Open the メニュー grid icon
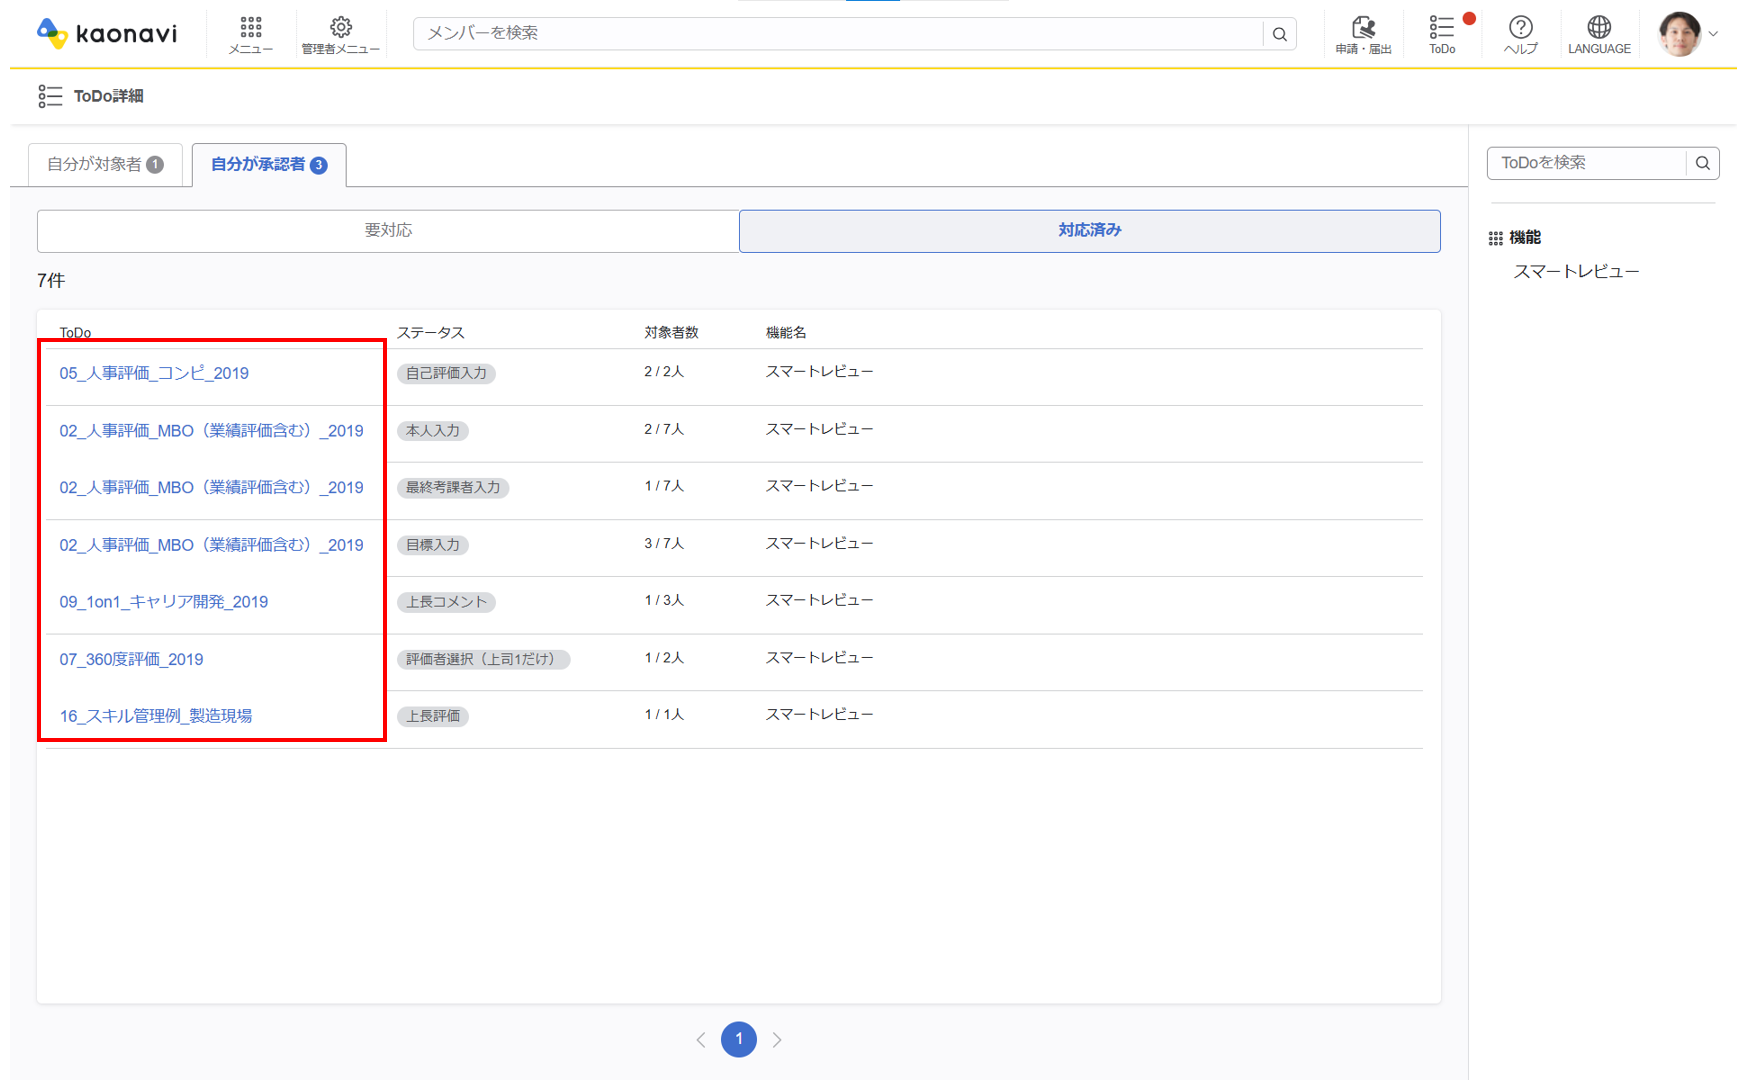The width and height of the screenshot is (1737, 1080). coord(250,34)
